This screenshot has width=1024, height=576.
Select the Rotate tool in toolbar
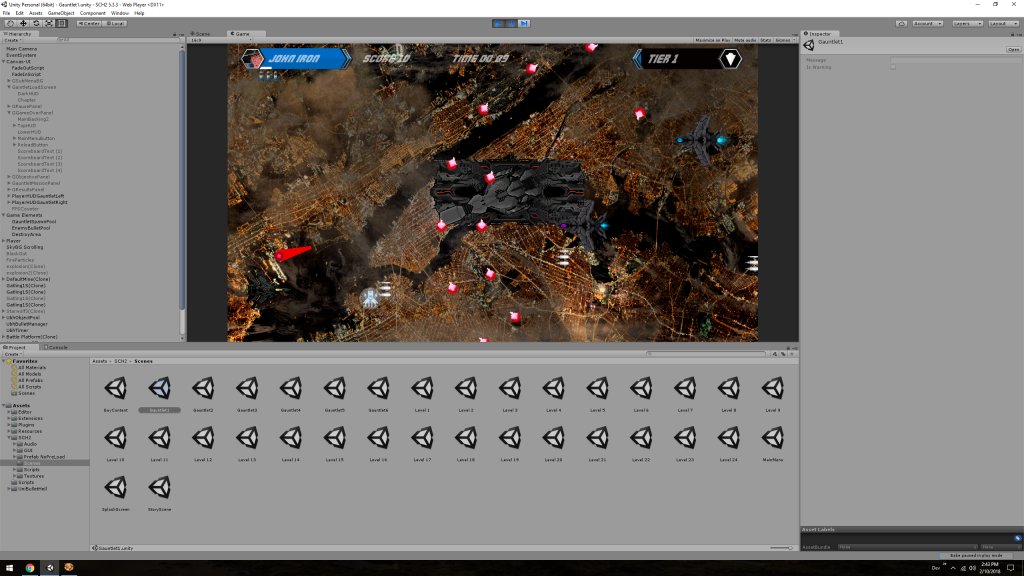coord(36,22)
